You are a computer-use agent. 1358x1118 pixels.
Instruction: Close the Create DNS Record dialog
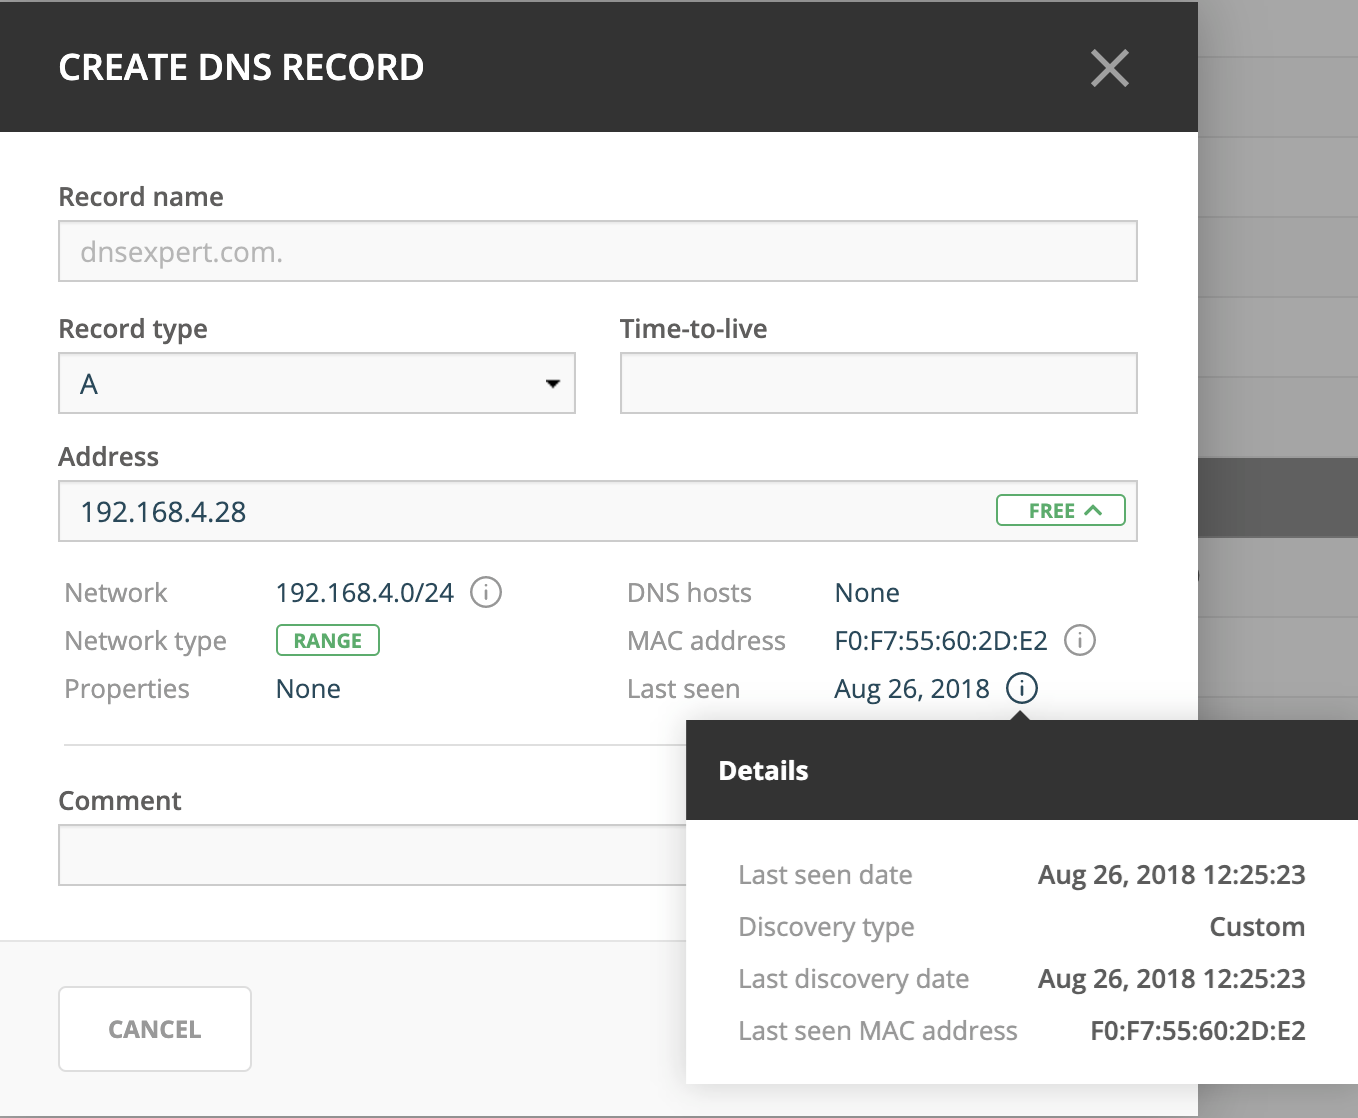point(1109,68)
